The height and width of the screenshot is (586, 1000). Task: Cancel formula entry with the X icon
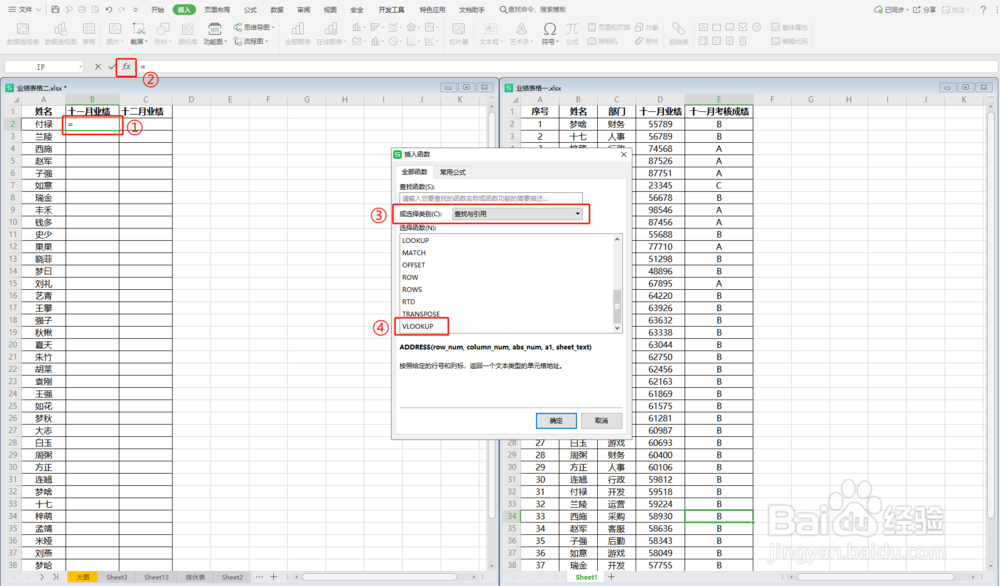(98, 66)
